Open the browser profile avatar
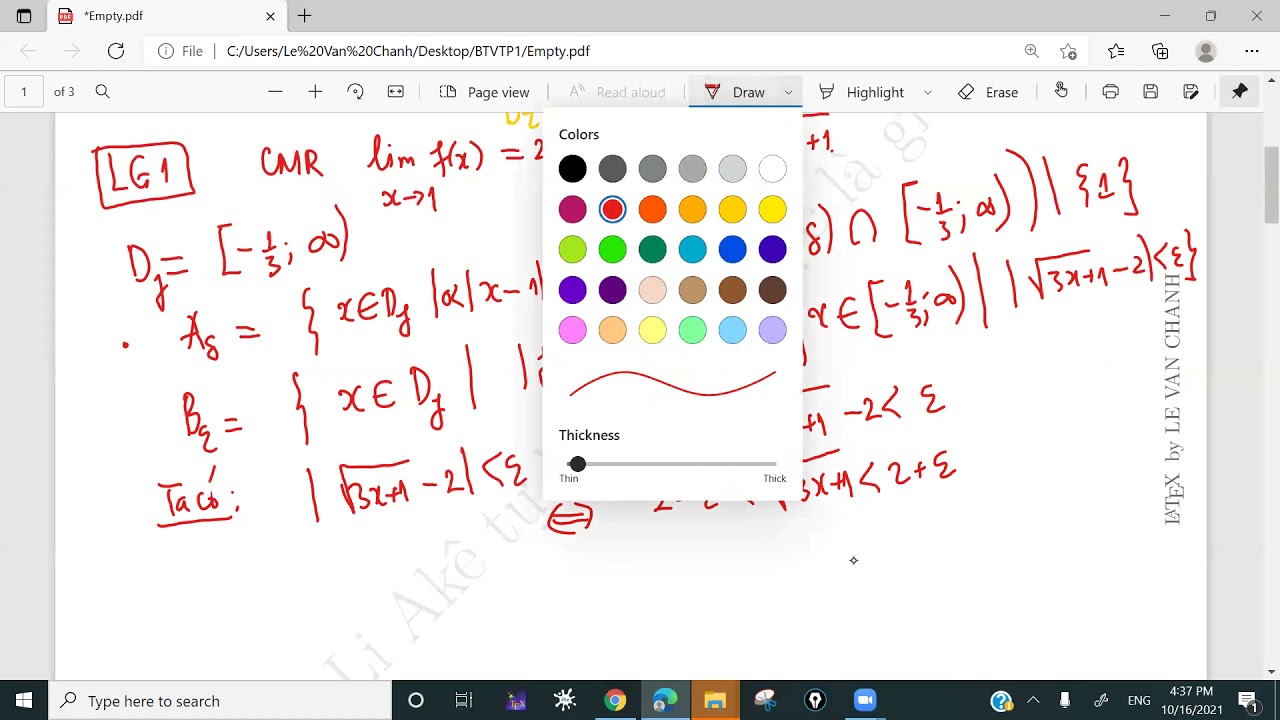 [1206, 51]
